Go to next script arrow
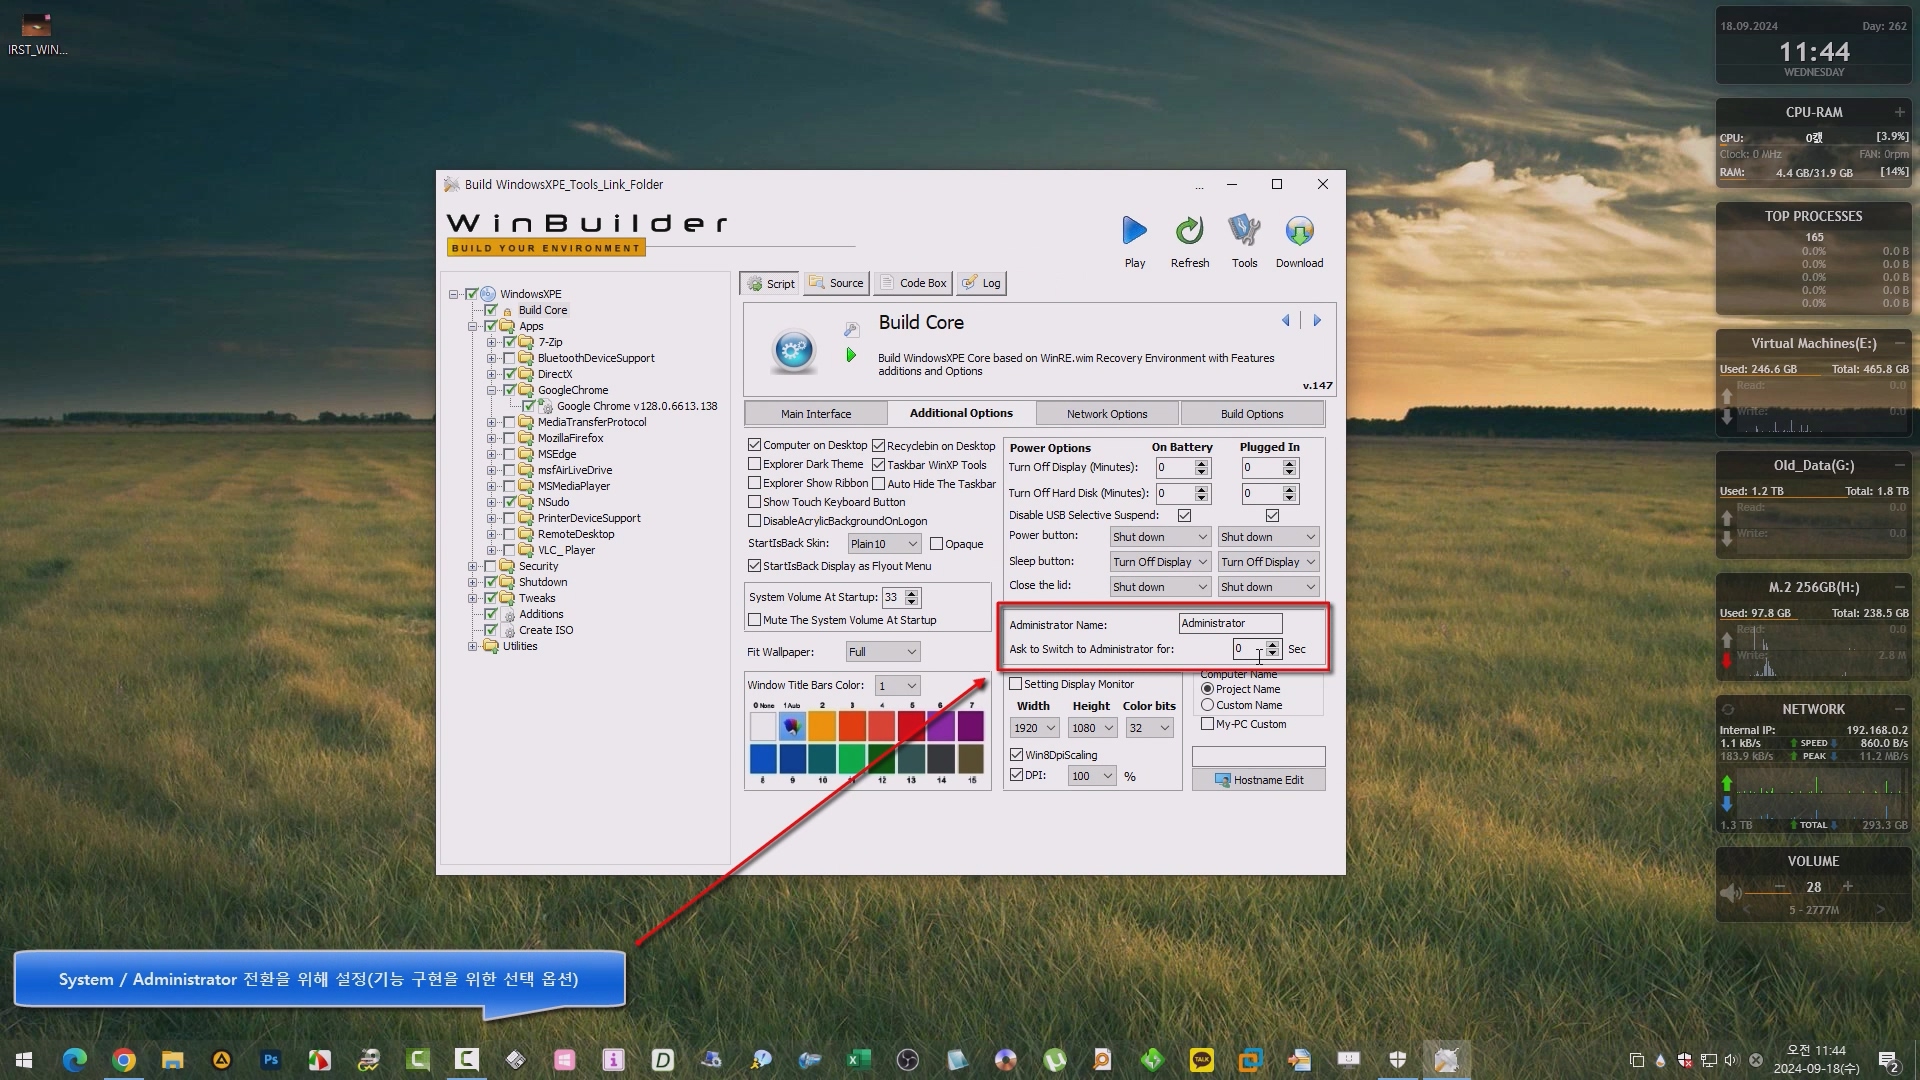Viewport: 1920px width, 1080px height. click(x=1317, y=321)
